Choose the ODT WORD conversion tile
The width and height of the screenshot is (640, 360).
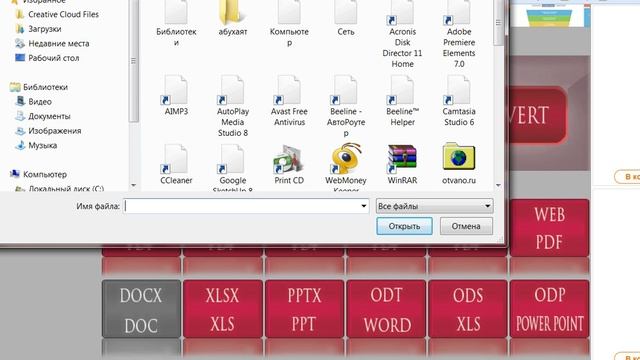[x=386, y=309]
